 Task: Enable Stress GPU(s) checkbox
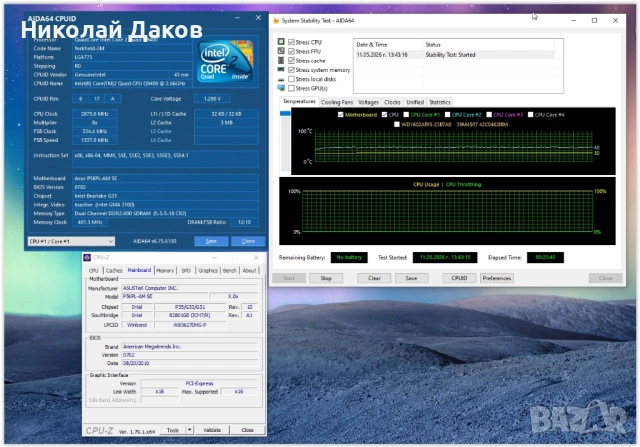coord(291,88)
